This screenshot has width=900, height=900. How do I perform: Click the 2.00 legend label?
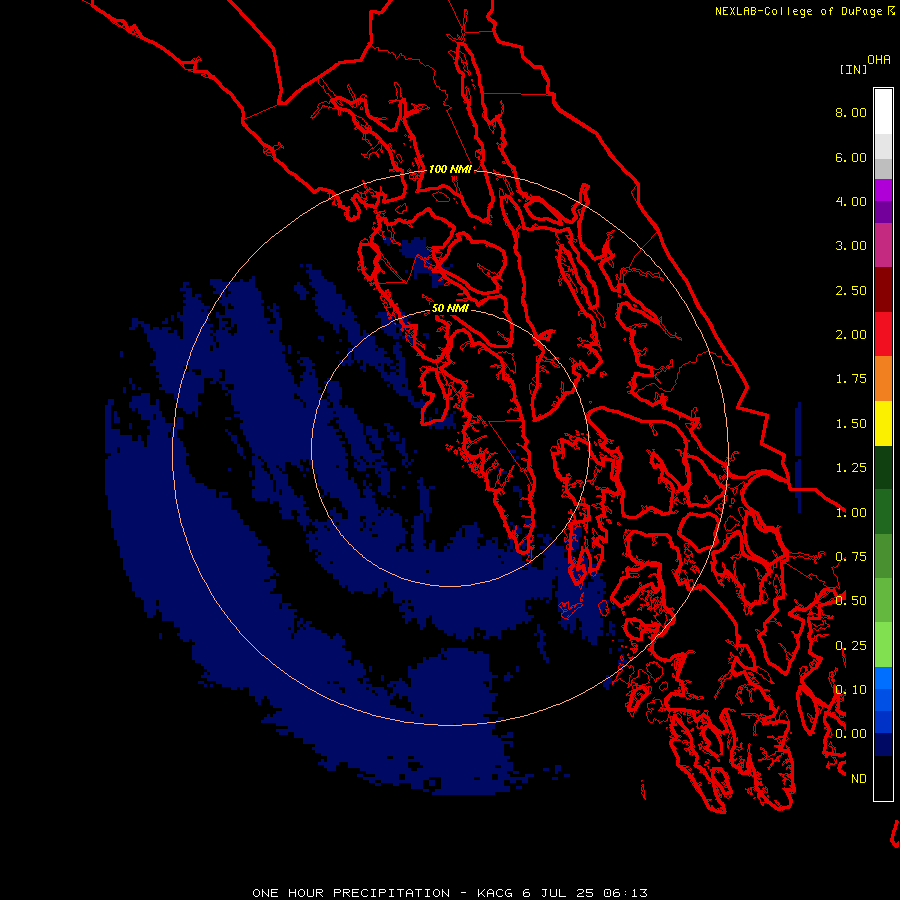pos(851,335)
